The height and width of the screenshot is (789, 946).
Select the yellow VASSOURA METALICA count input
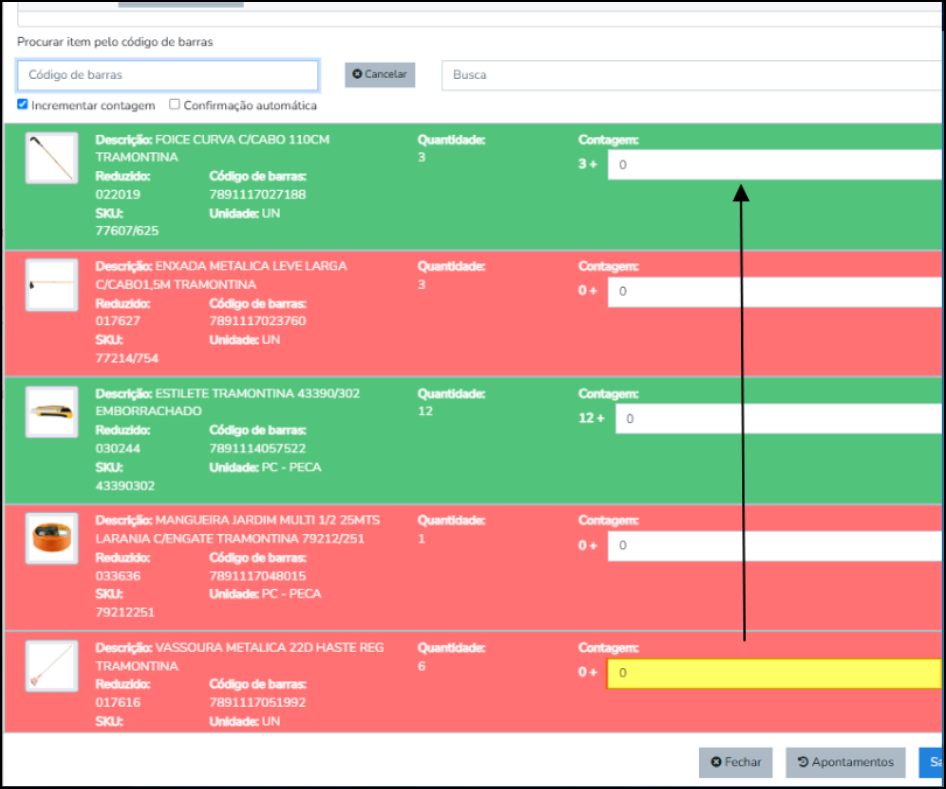click(774, 673)
